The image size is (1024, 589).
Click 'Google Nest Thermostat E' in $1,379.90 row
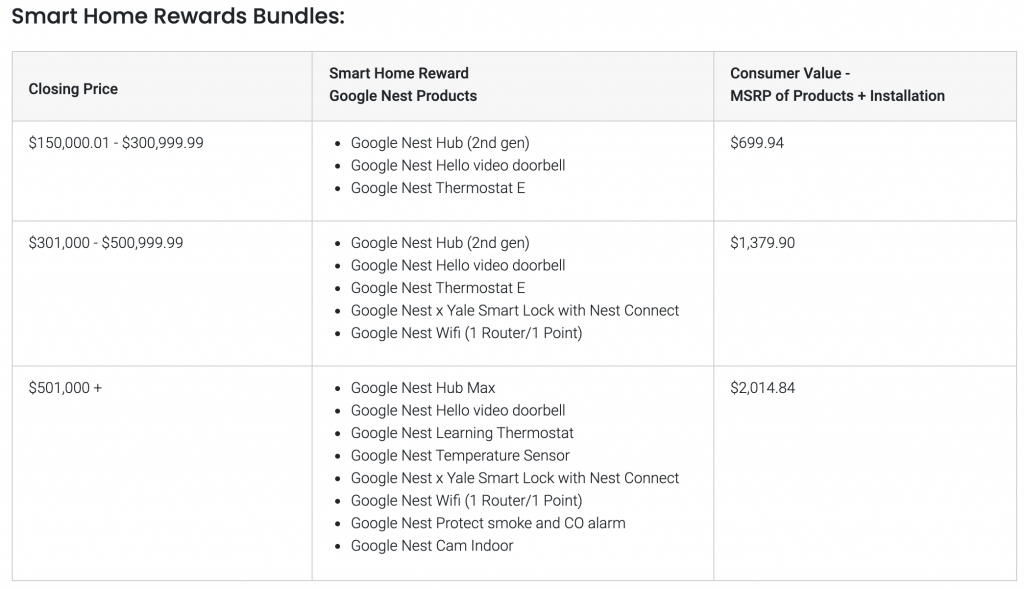coord(438,288)
